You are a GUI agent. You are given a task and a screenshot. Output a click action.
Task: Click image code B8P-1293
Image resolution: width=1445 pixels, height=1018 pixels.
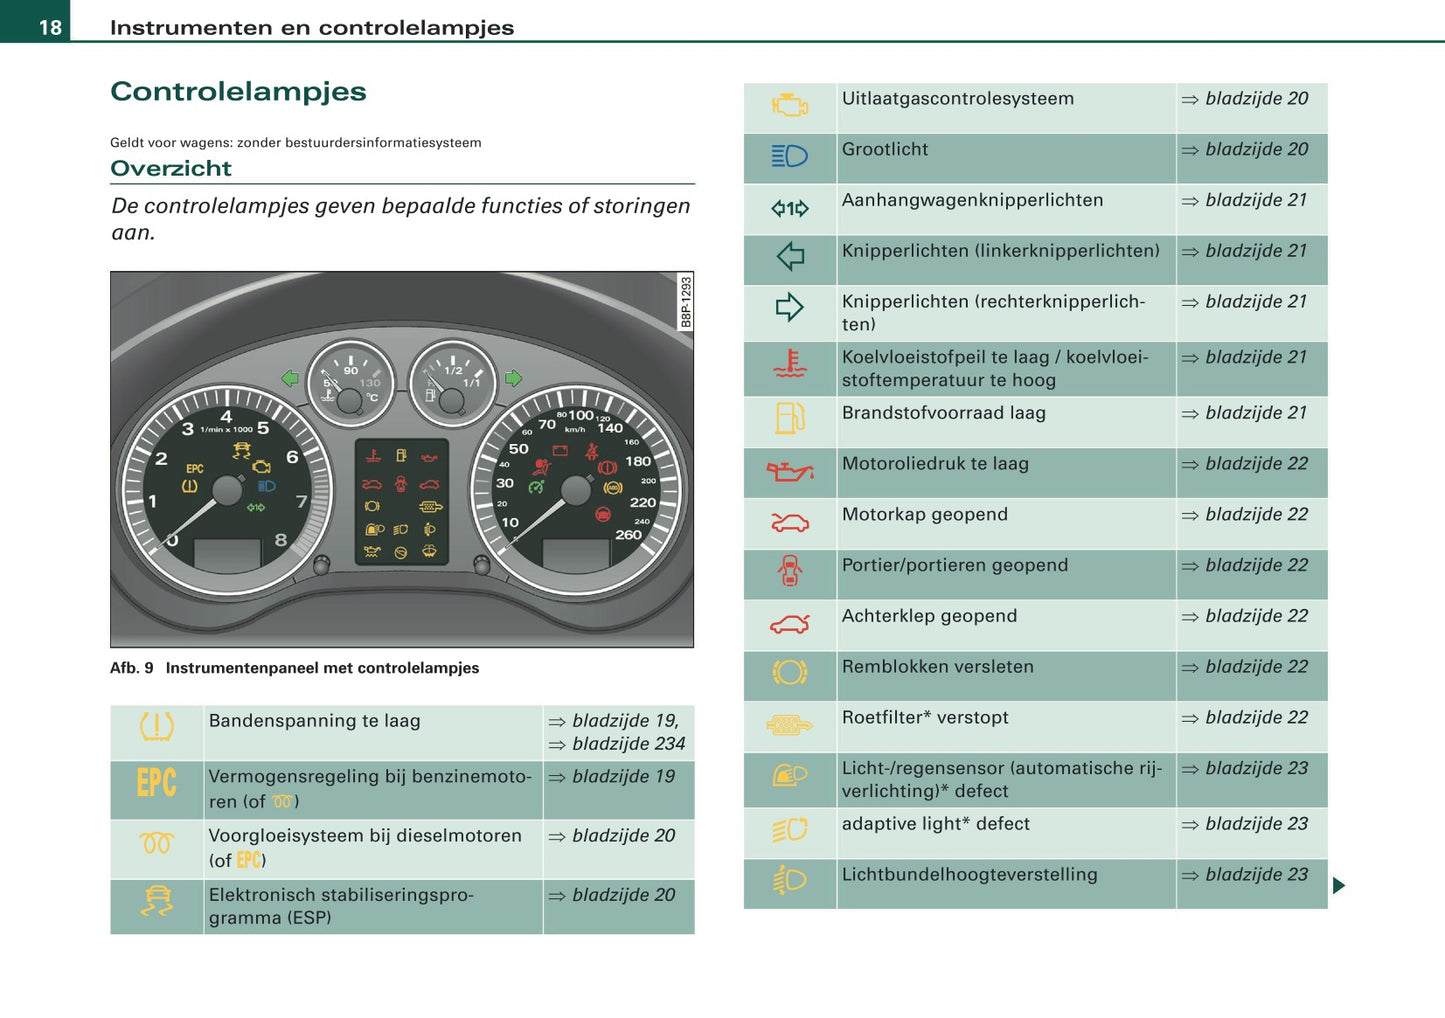[686, 302]
